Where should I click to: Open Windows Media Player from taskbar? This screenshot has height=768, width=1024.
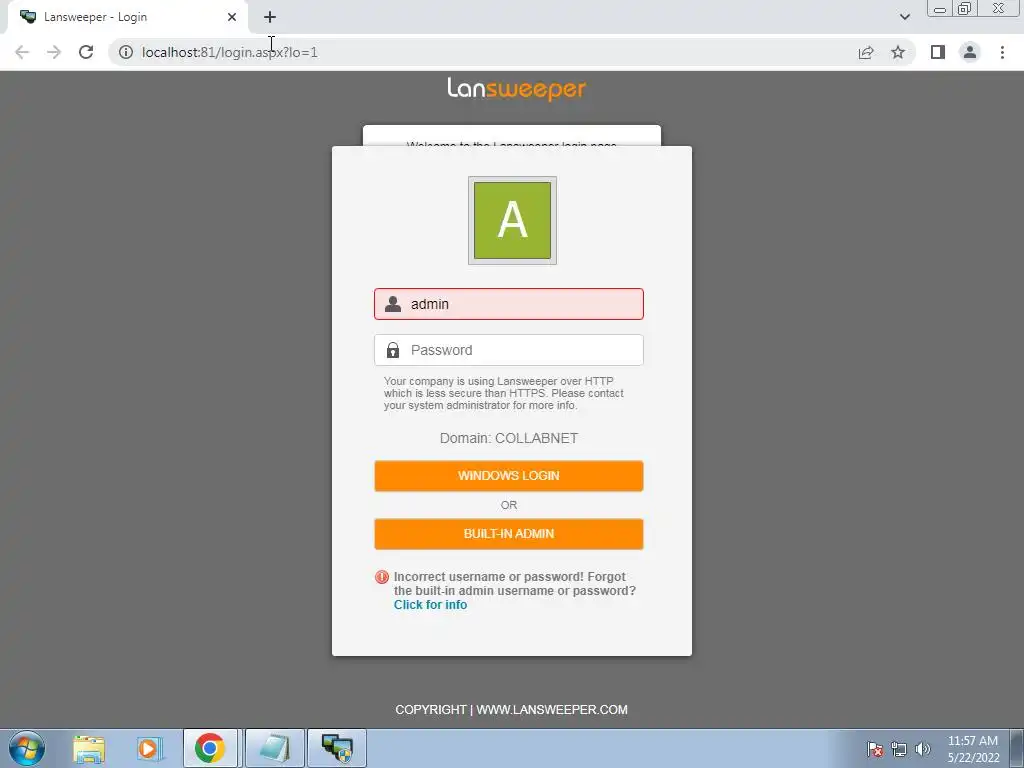pos(149,748)
